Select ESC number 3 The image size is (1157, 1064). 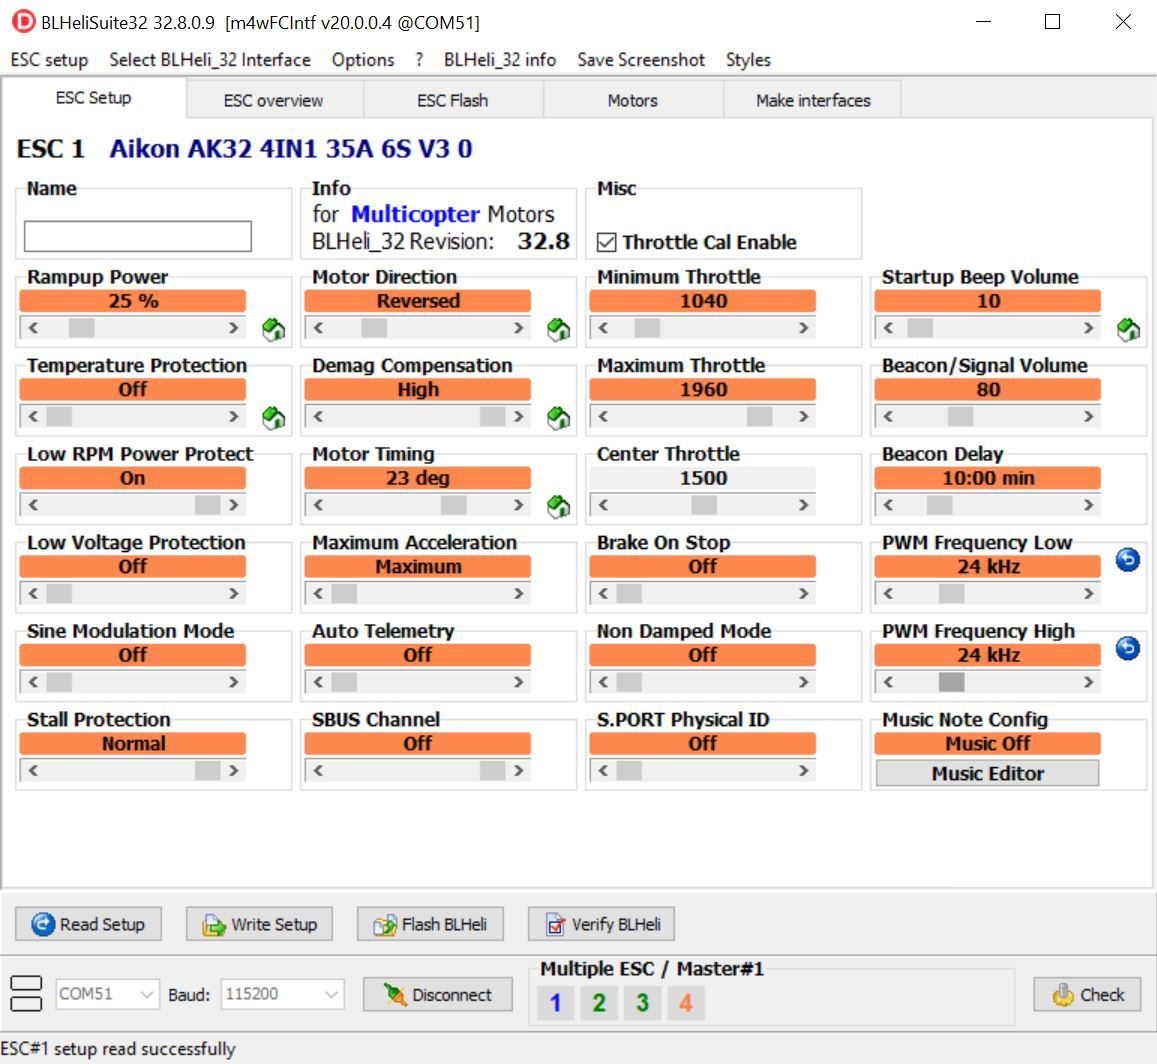(x=643, y=1002)
